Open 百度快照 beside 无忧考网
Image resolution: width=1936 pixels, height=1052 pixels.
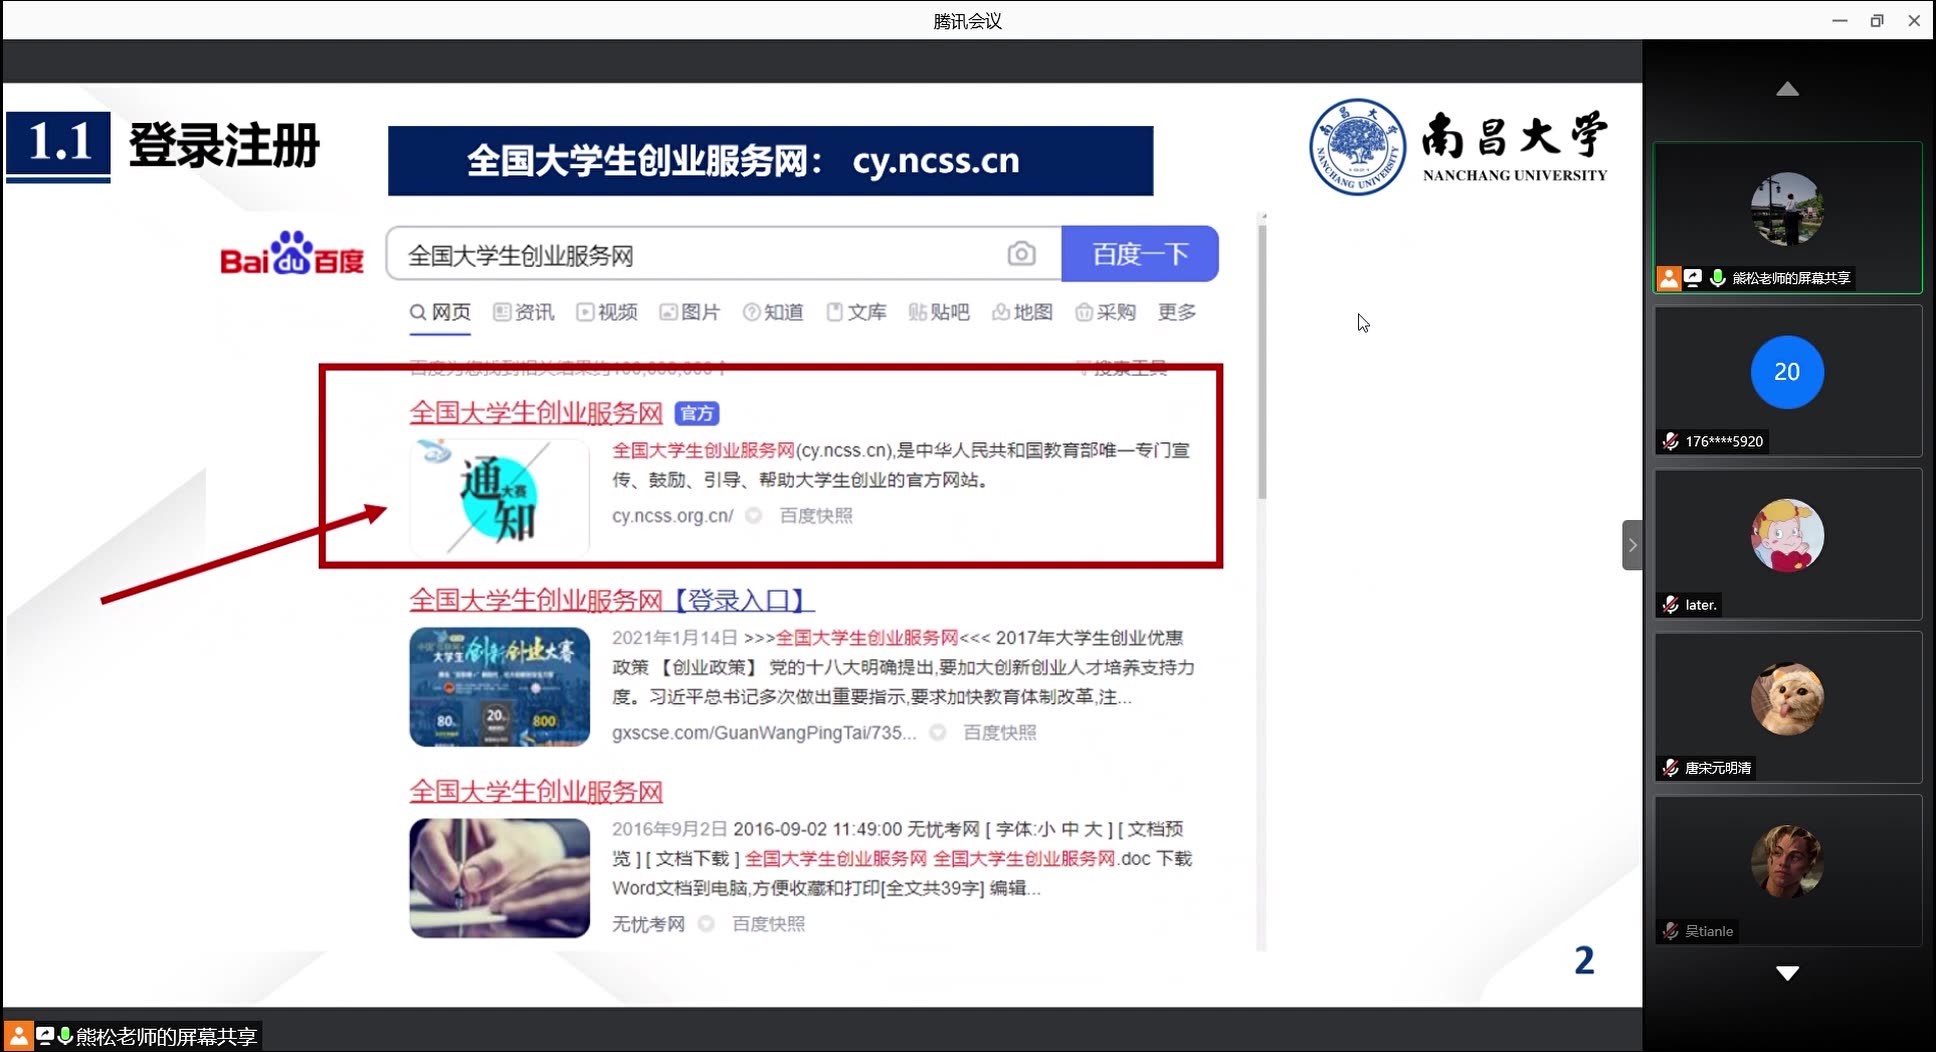point(768,924)
